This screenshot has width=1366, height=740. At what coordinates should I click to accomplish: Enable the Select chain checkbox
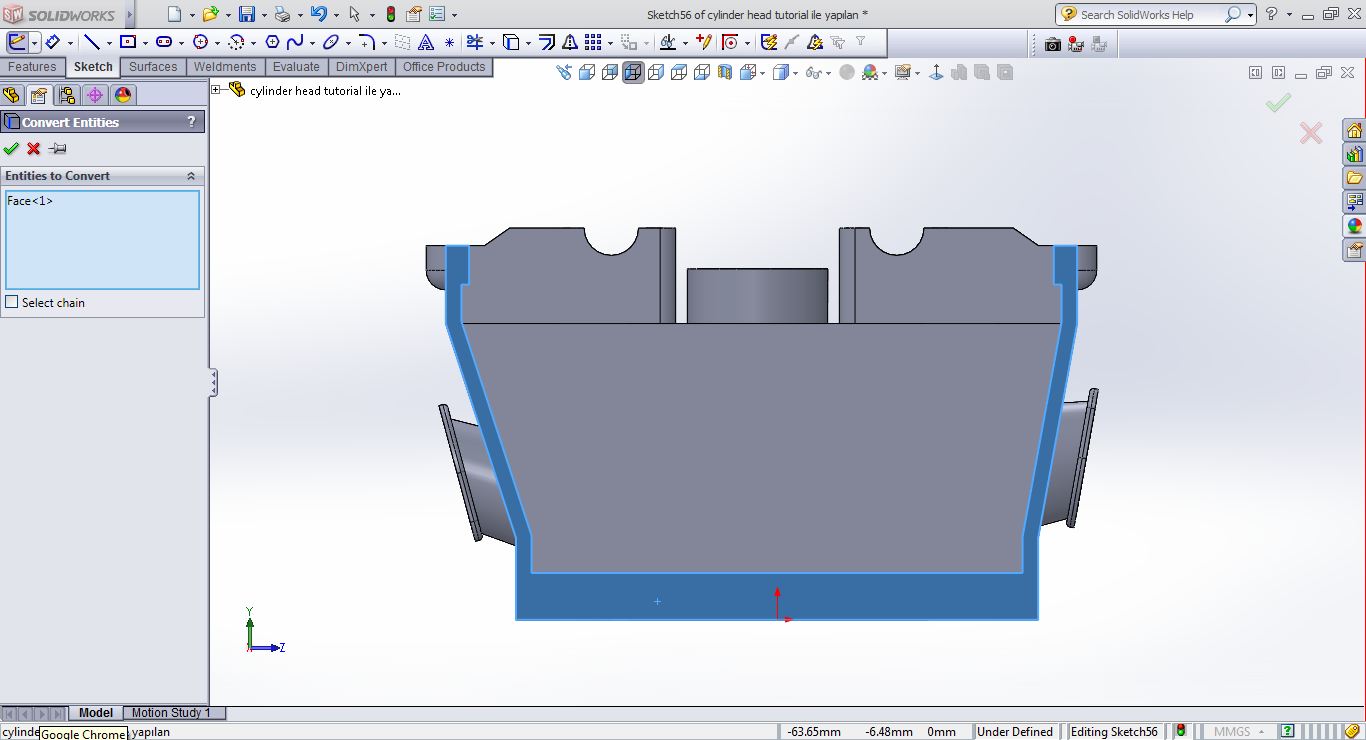coord(12,302)
